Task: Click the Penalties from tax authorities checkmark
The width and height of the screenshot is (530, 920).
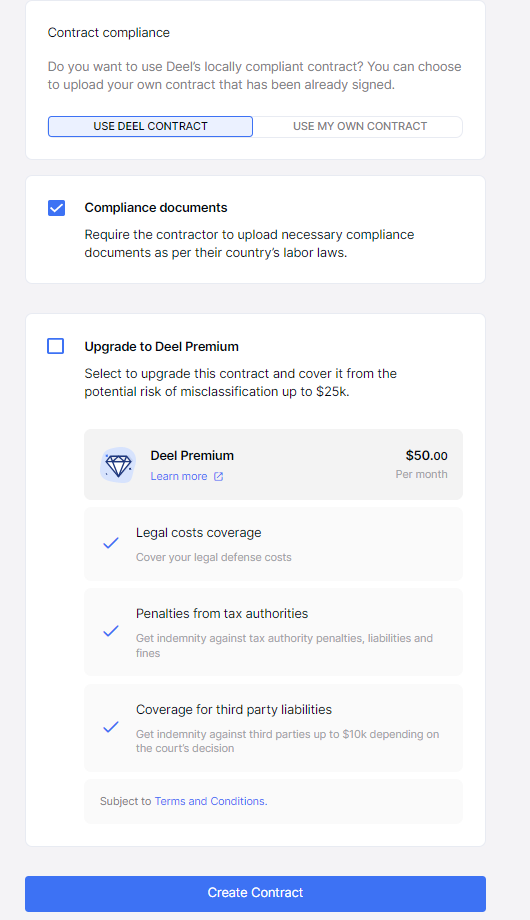Action: click(x=111, y=631)
